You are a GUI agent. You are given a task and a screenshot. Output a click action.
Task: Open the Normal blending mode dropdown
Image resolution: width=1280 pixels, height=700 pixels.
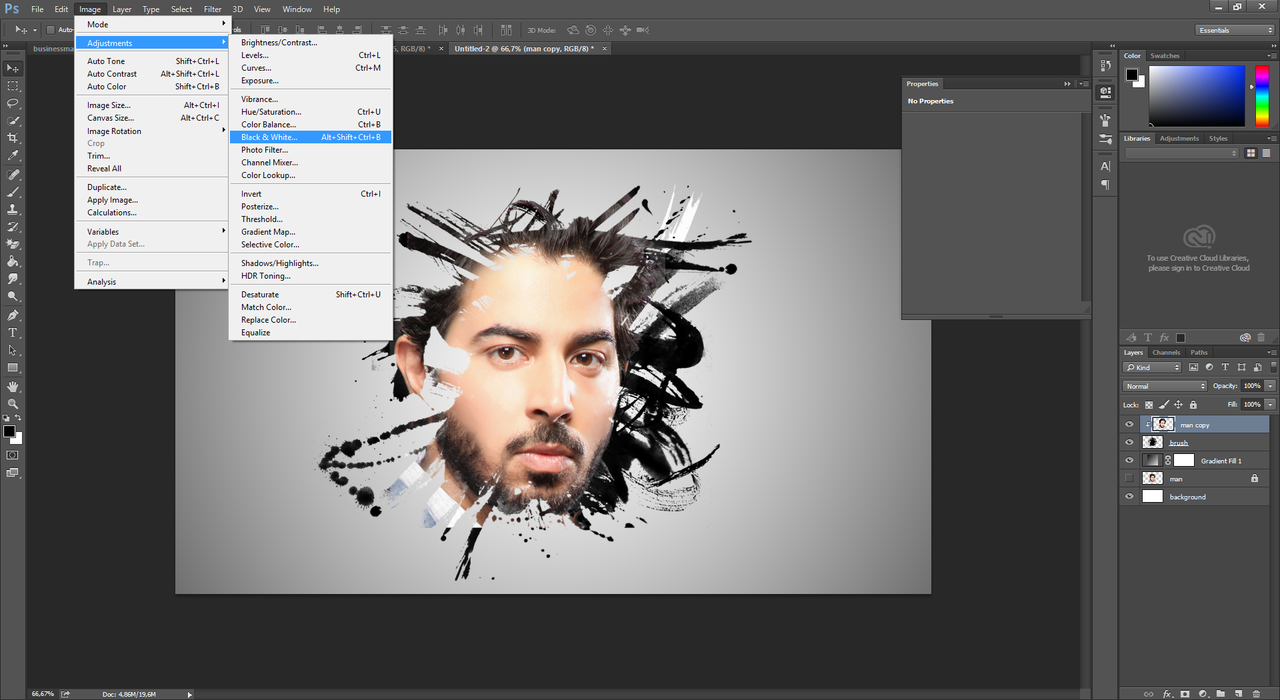point(1165,386)
